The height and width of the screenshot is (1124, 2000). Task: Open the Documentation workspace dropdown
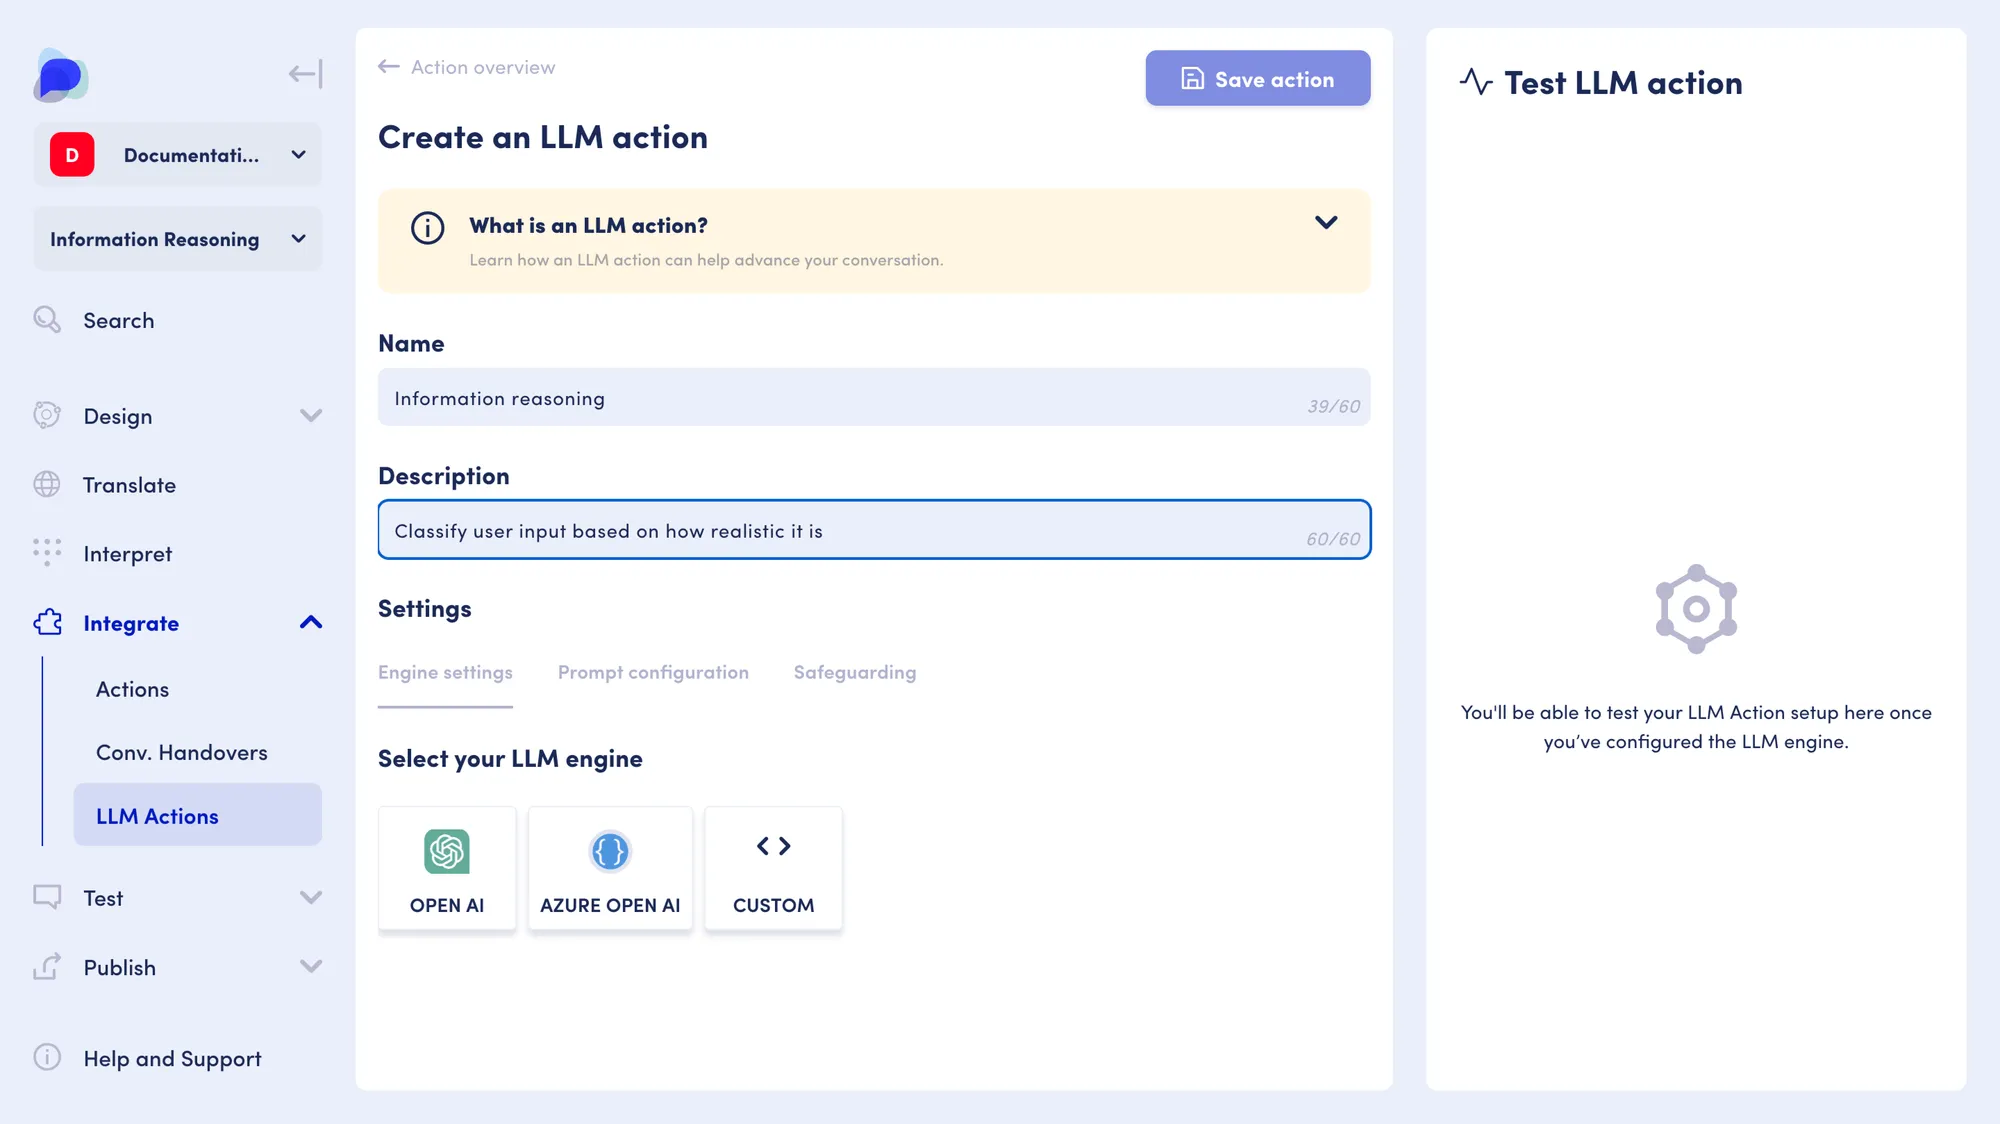coord(178,155)
